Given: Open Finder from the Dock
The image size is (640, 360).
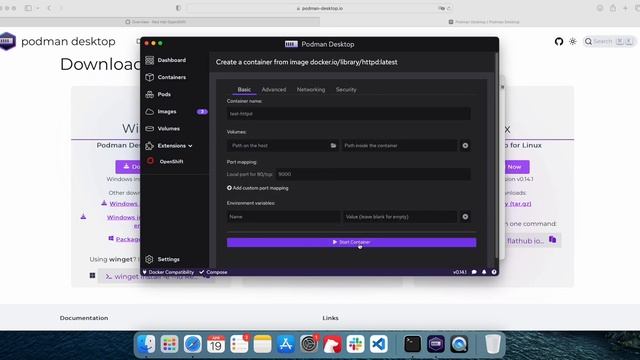Looking at the screenshot, I should tap(146, 344).
